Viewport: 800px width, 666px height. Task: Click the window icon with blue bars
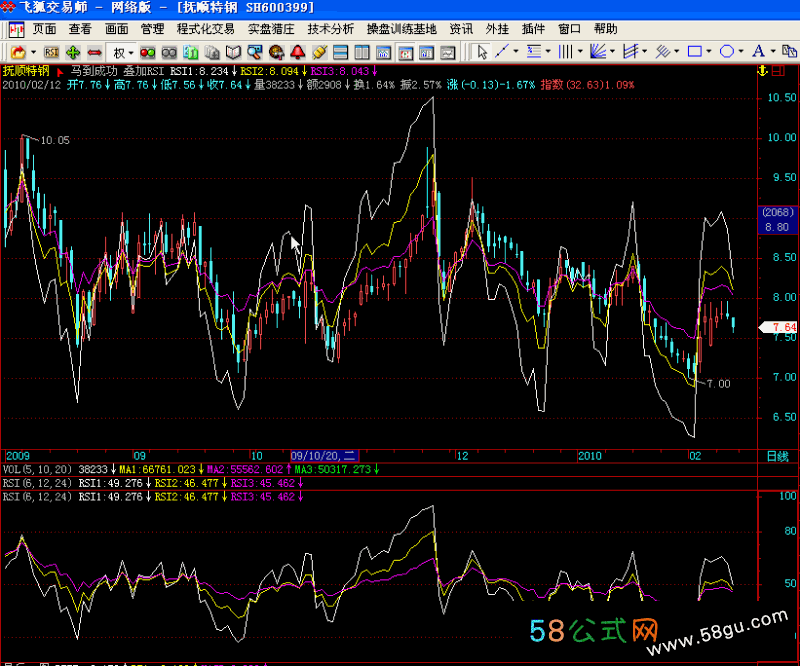[x=427, y=52]
